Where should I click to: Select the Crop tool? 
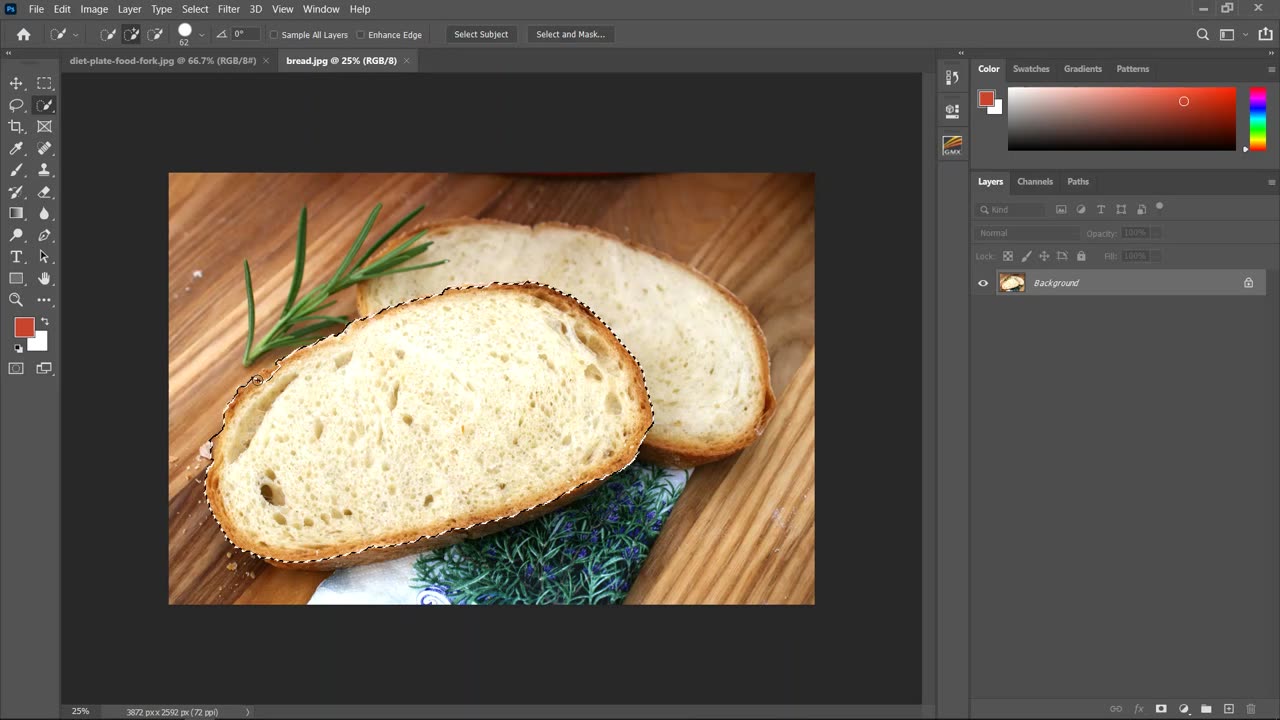(x=16, y=127)
